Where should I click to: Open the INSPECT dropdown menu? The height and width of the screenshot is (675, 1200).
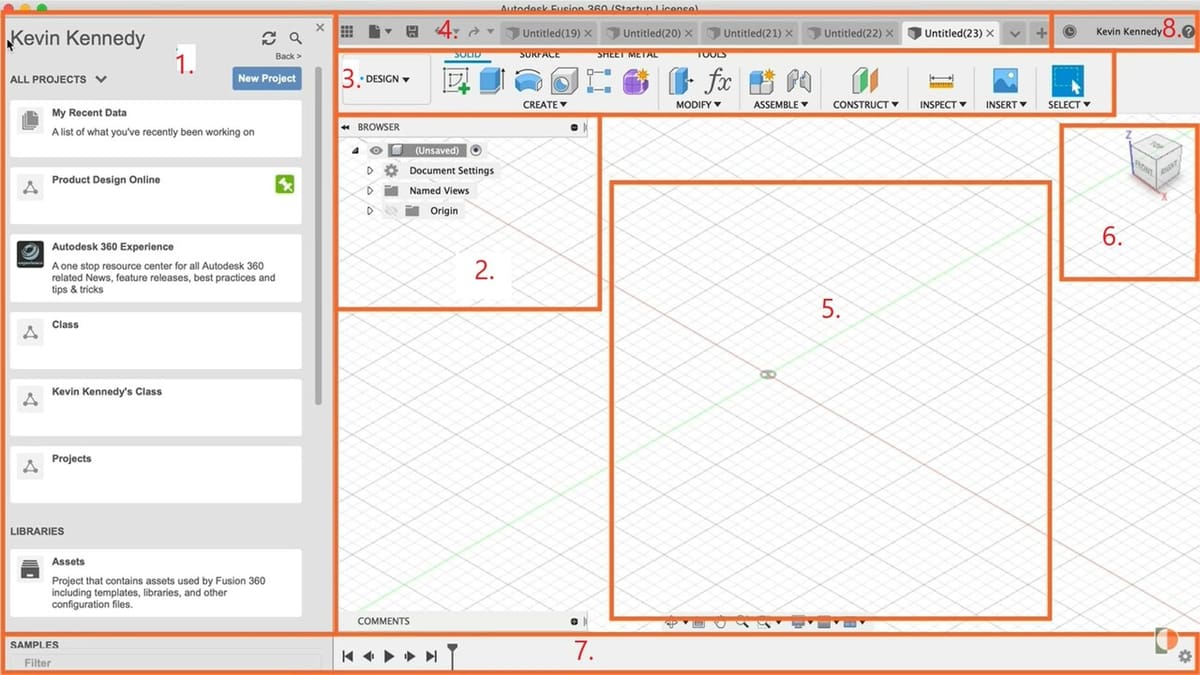click(x=943, y=104)
